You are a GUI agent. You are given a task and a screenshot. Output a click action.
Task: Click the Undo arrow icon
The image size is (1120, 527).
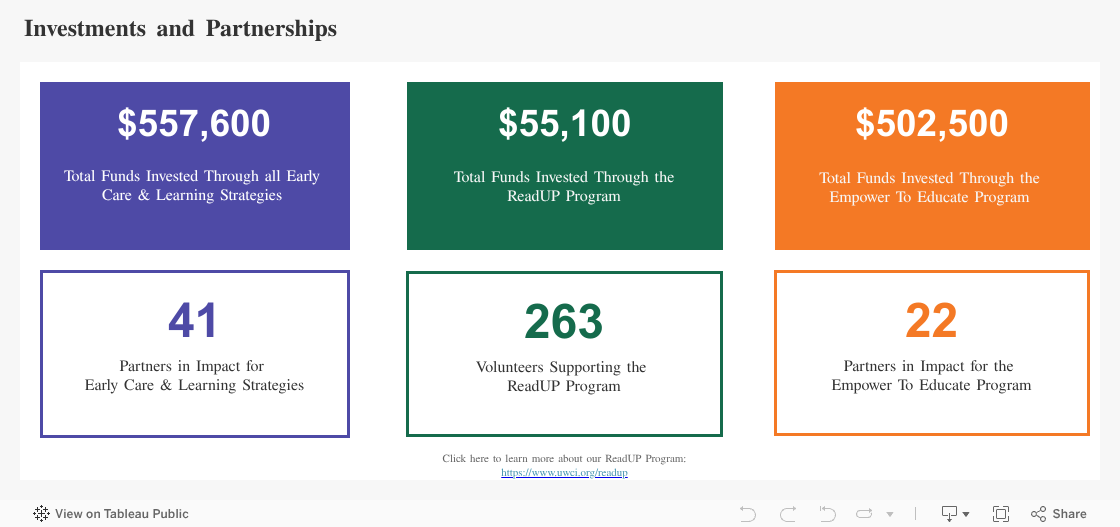(748, 514)
